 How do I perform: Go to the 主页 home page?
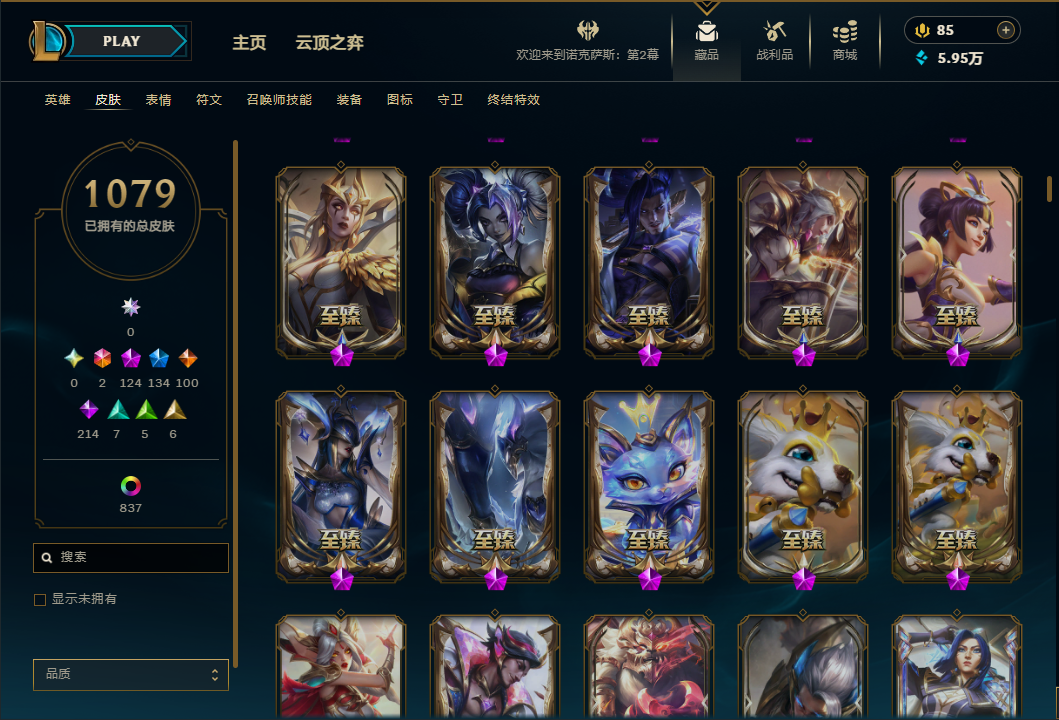pos(249,43)
